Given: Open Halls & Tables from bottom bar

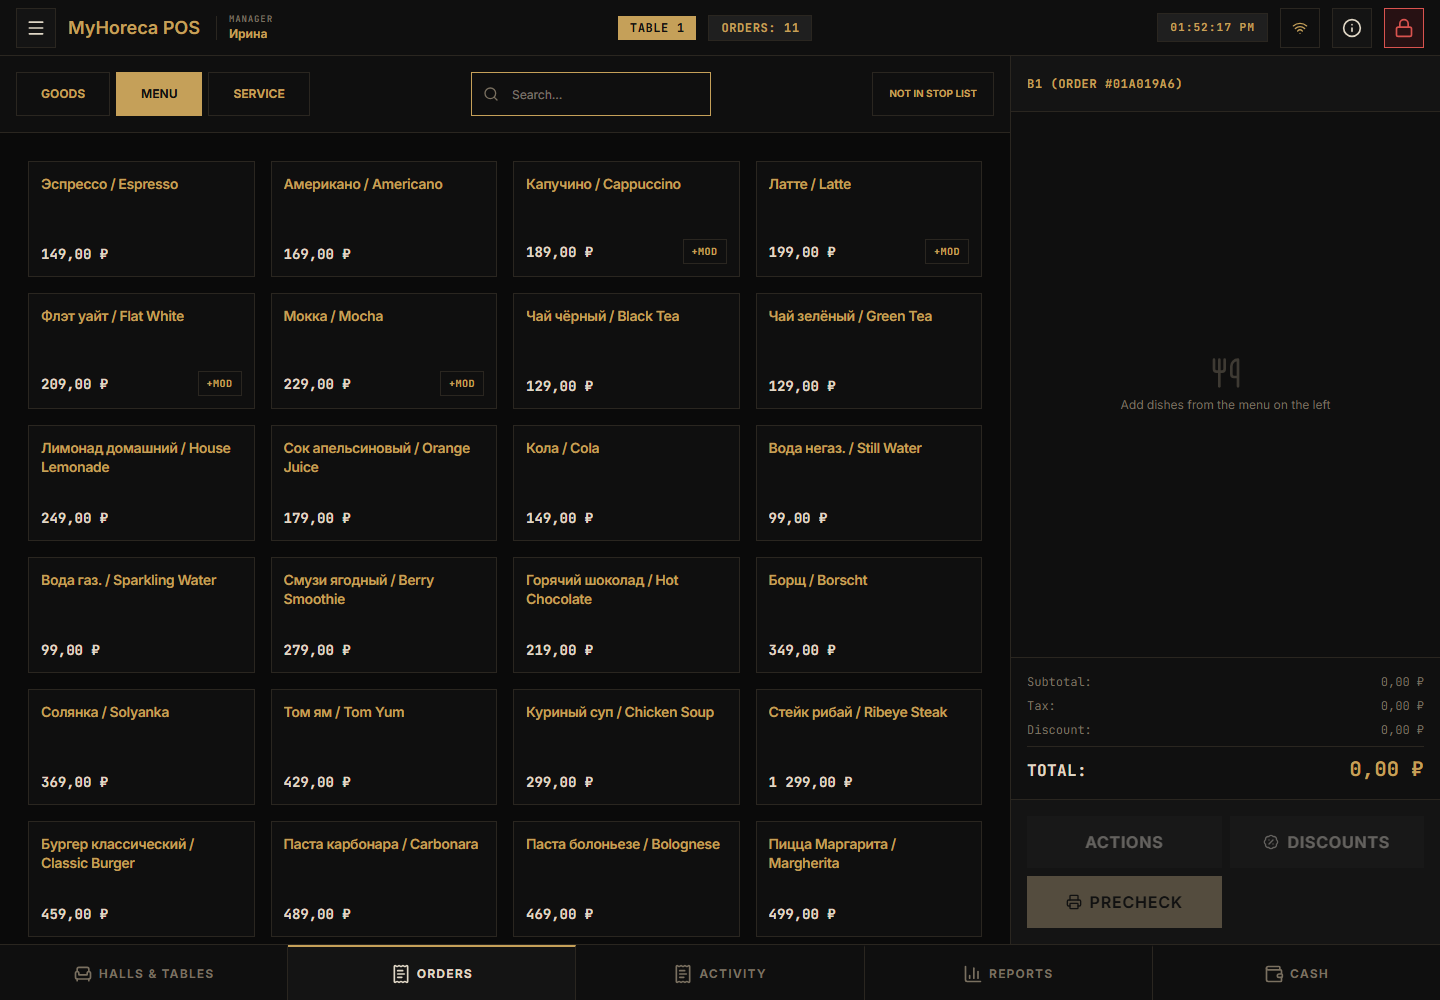Looking at the screenshot, I should tap(144, 973).
